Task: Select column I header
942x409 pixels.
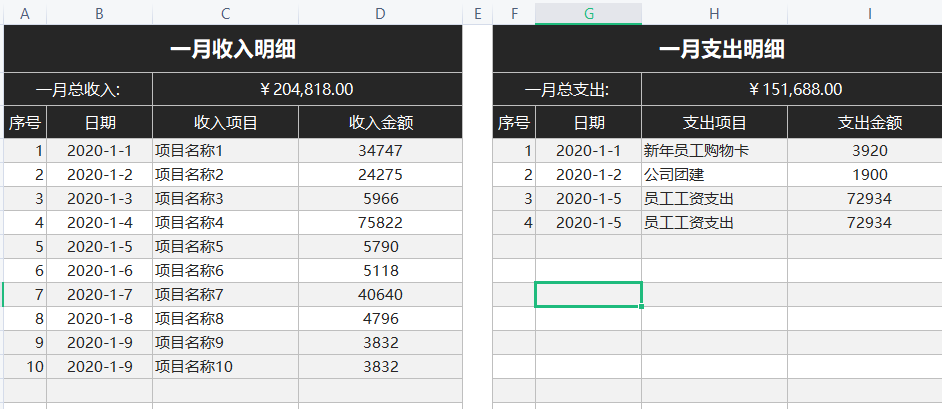Action: coord(869,13)
